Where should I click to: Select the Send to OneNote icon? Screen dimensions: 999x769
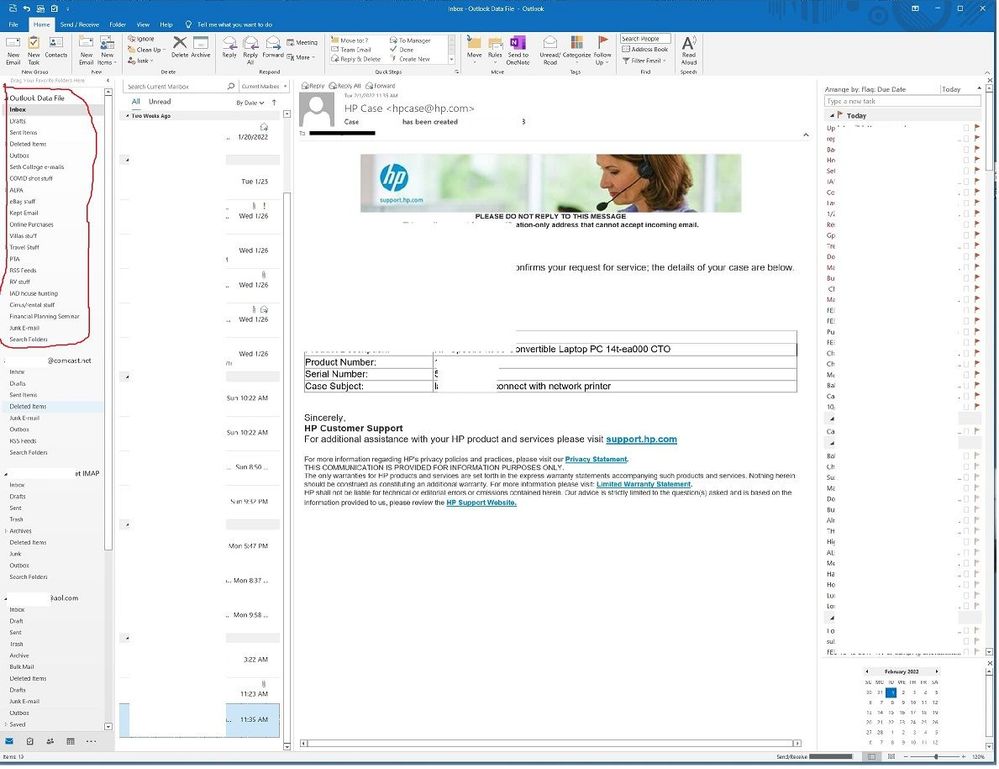[517, 48]
